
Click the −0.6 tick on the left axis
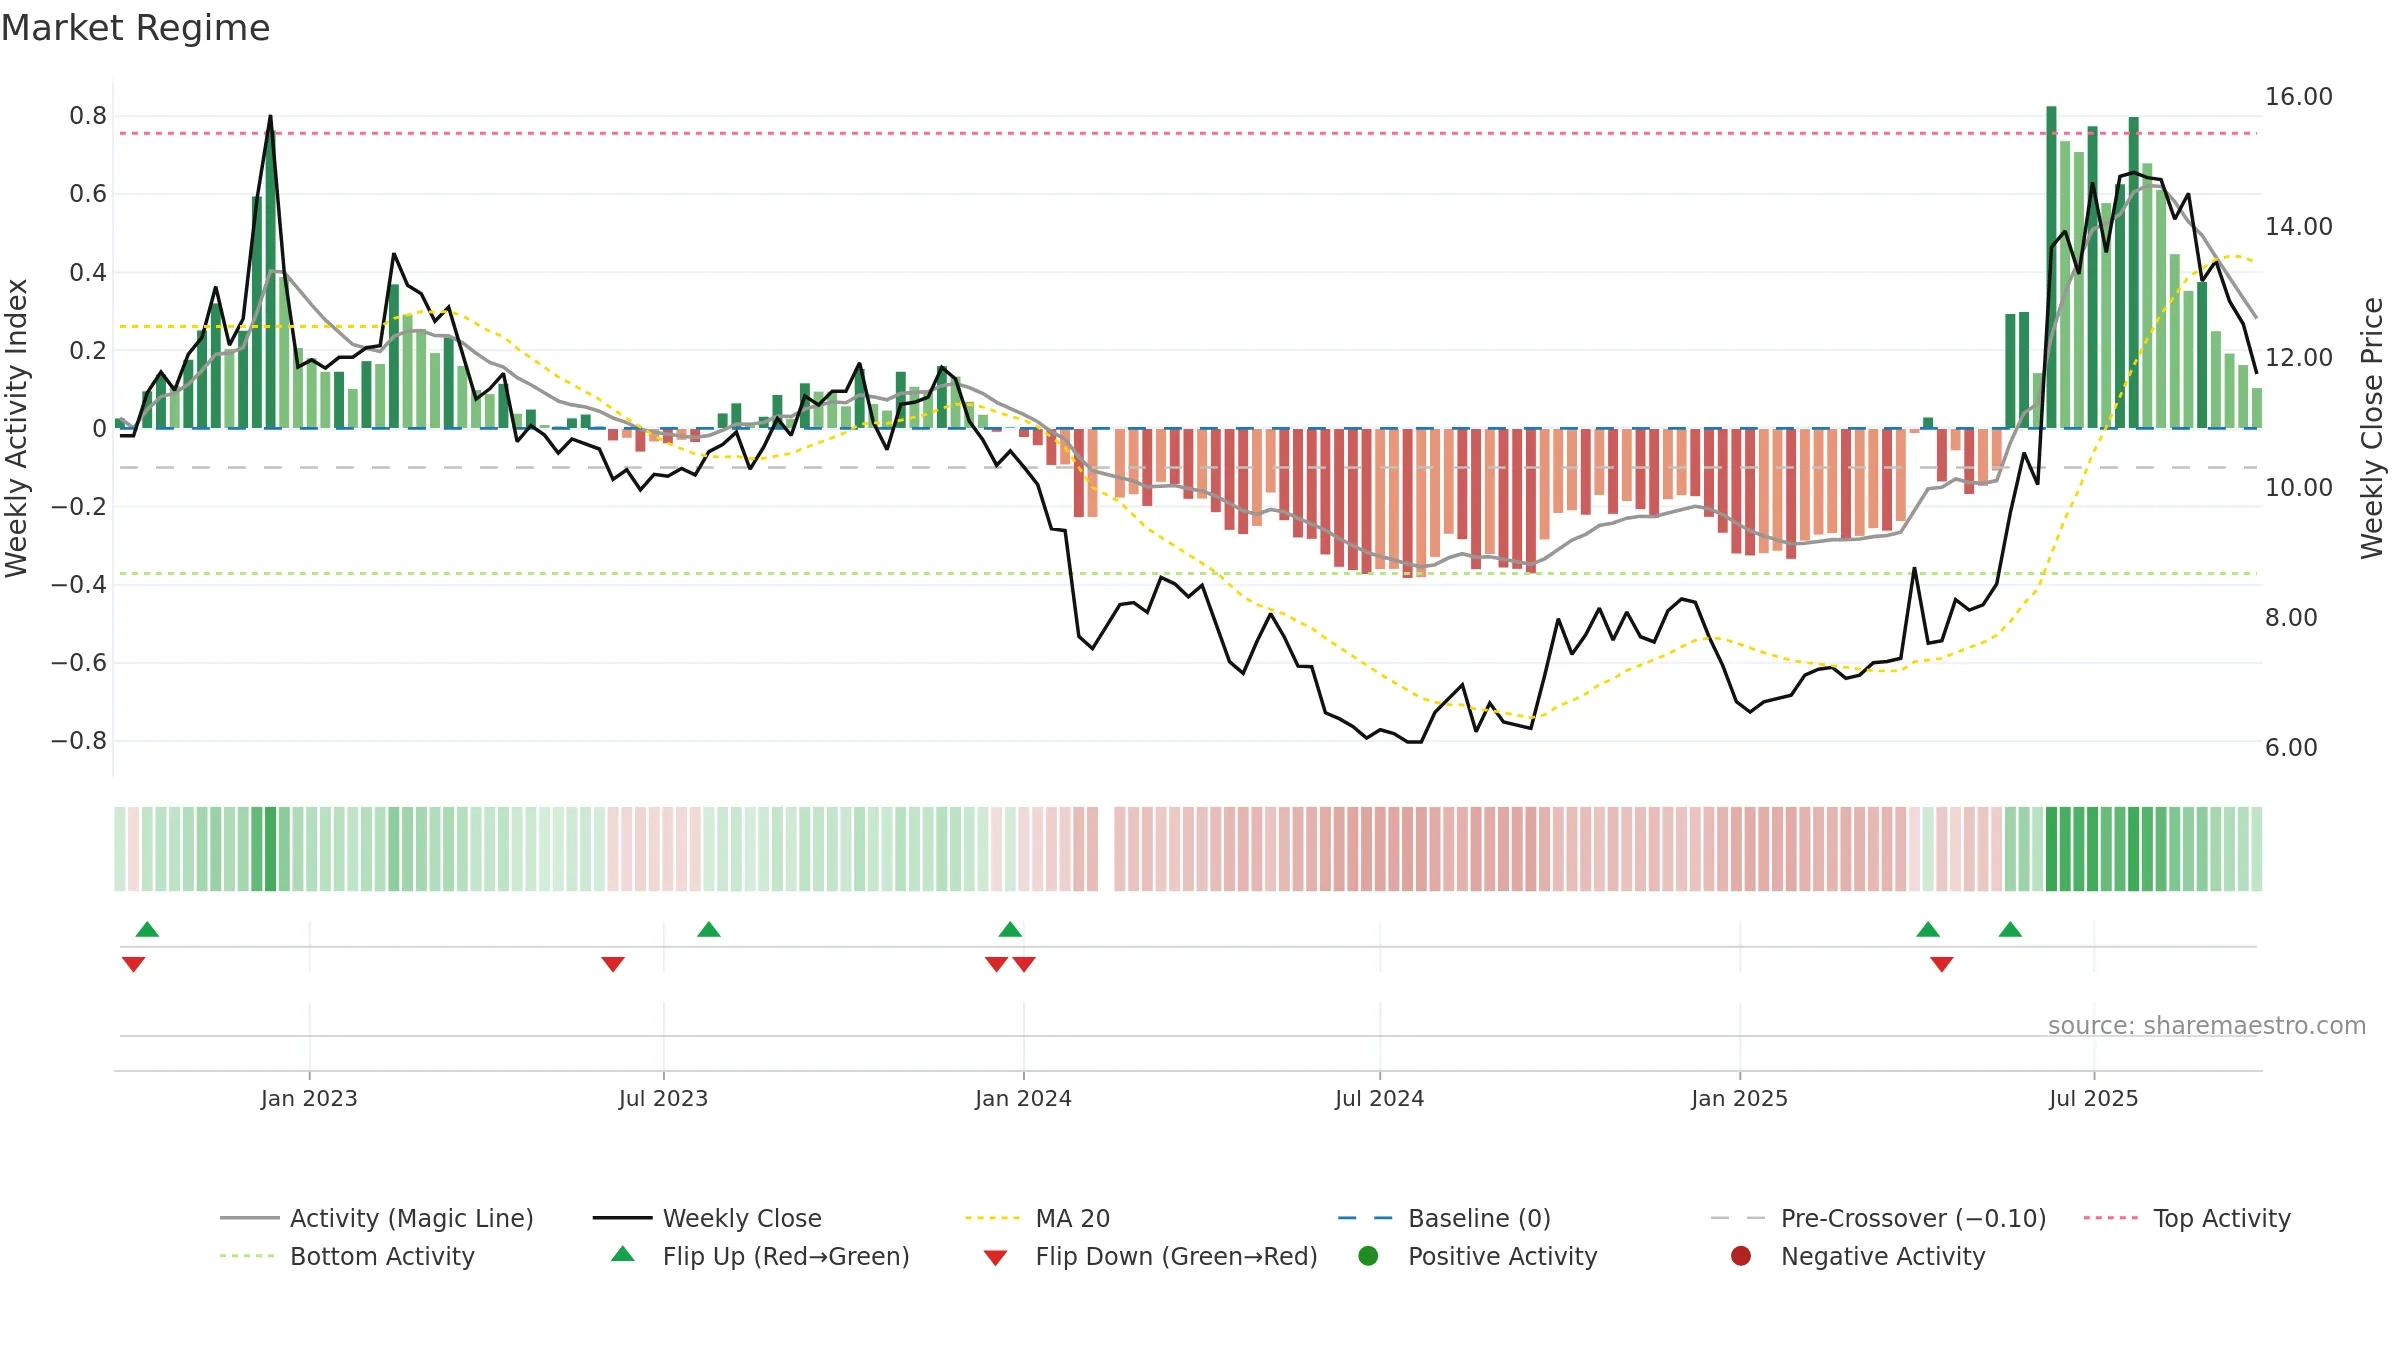pyautogui.click(x=79, y=663)
